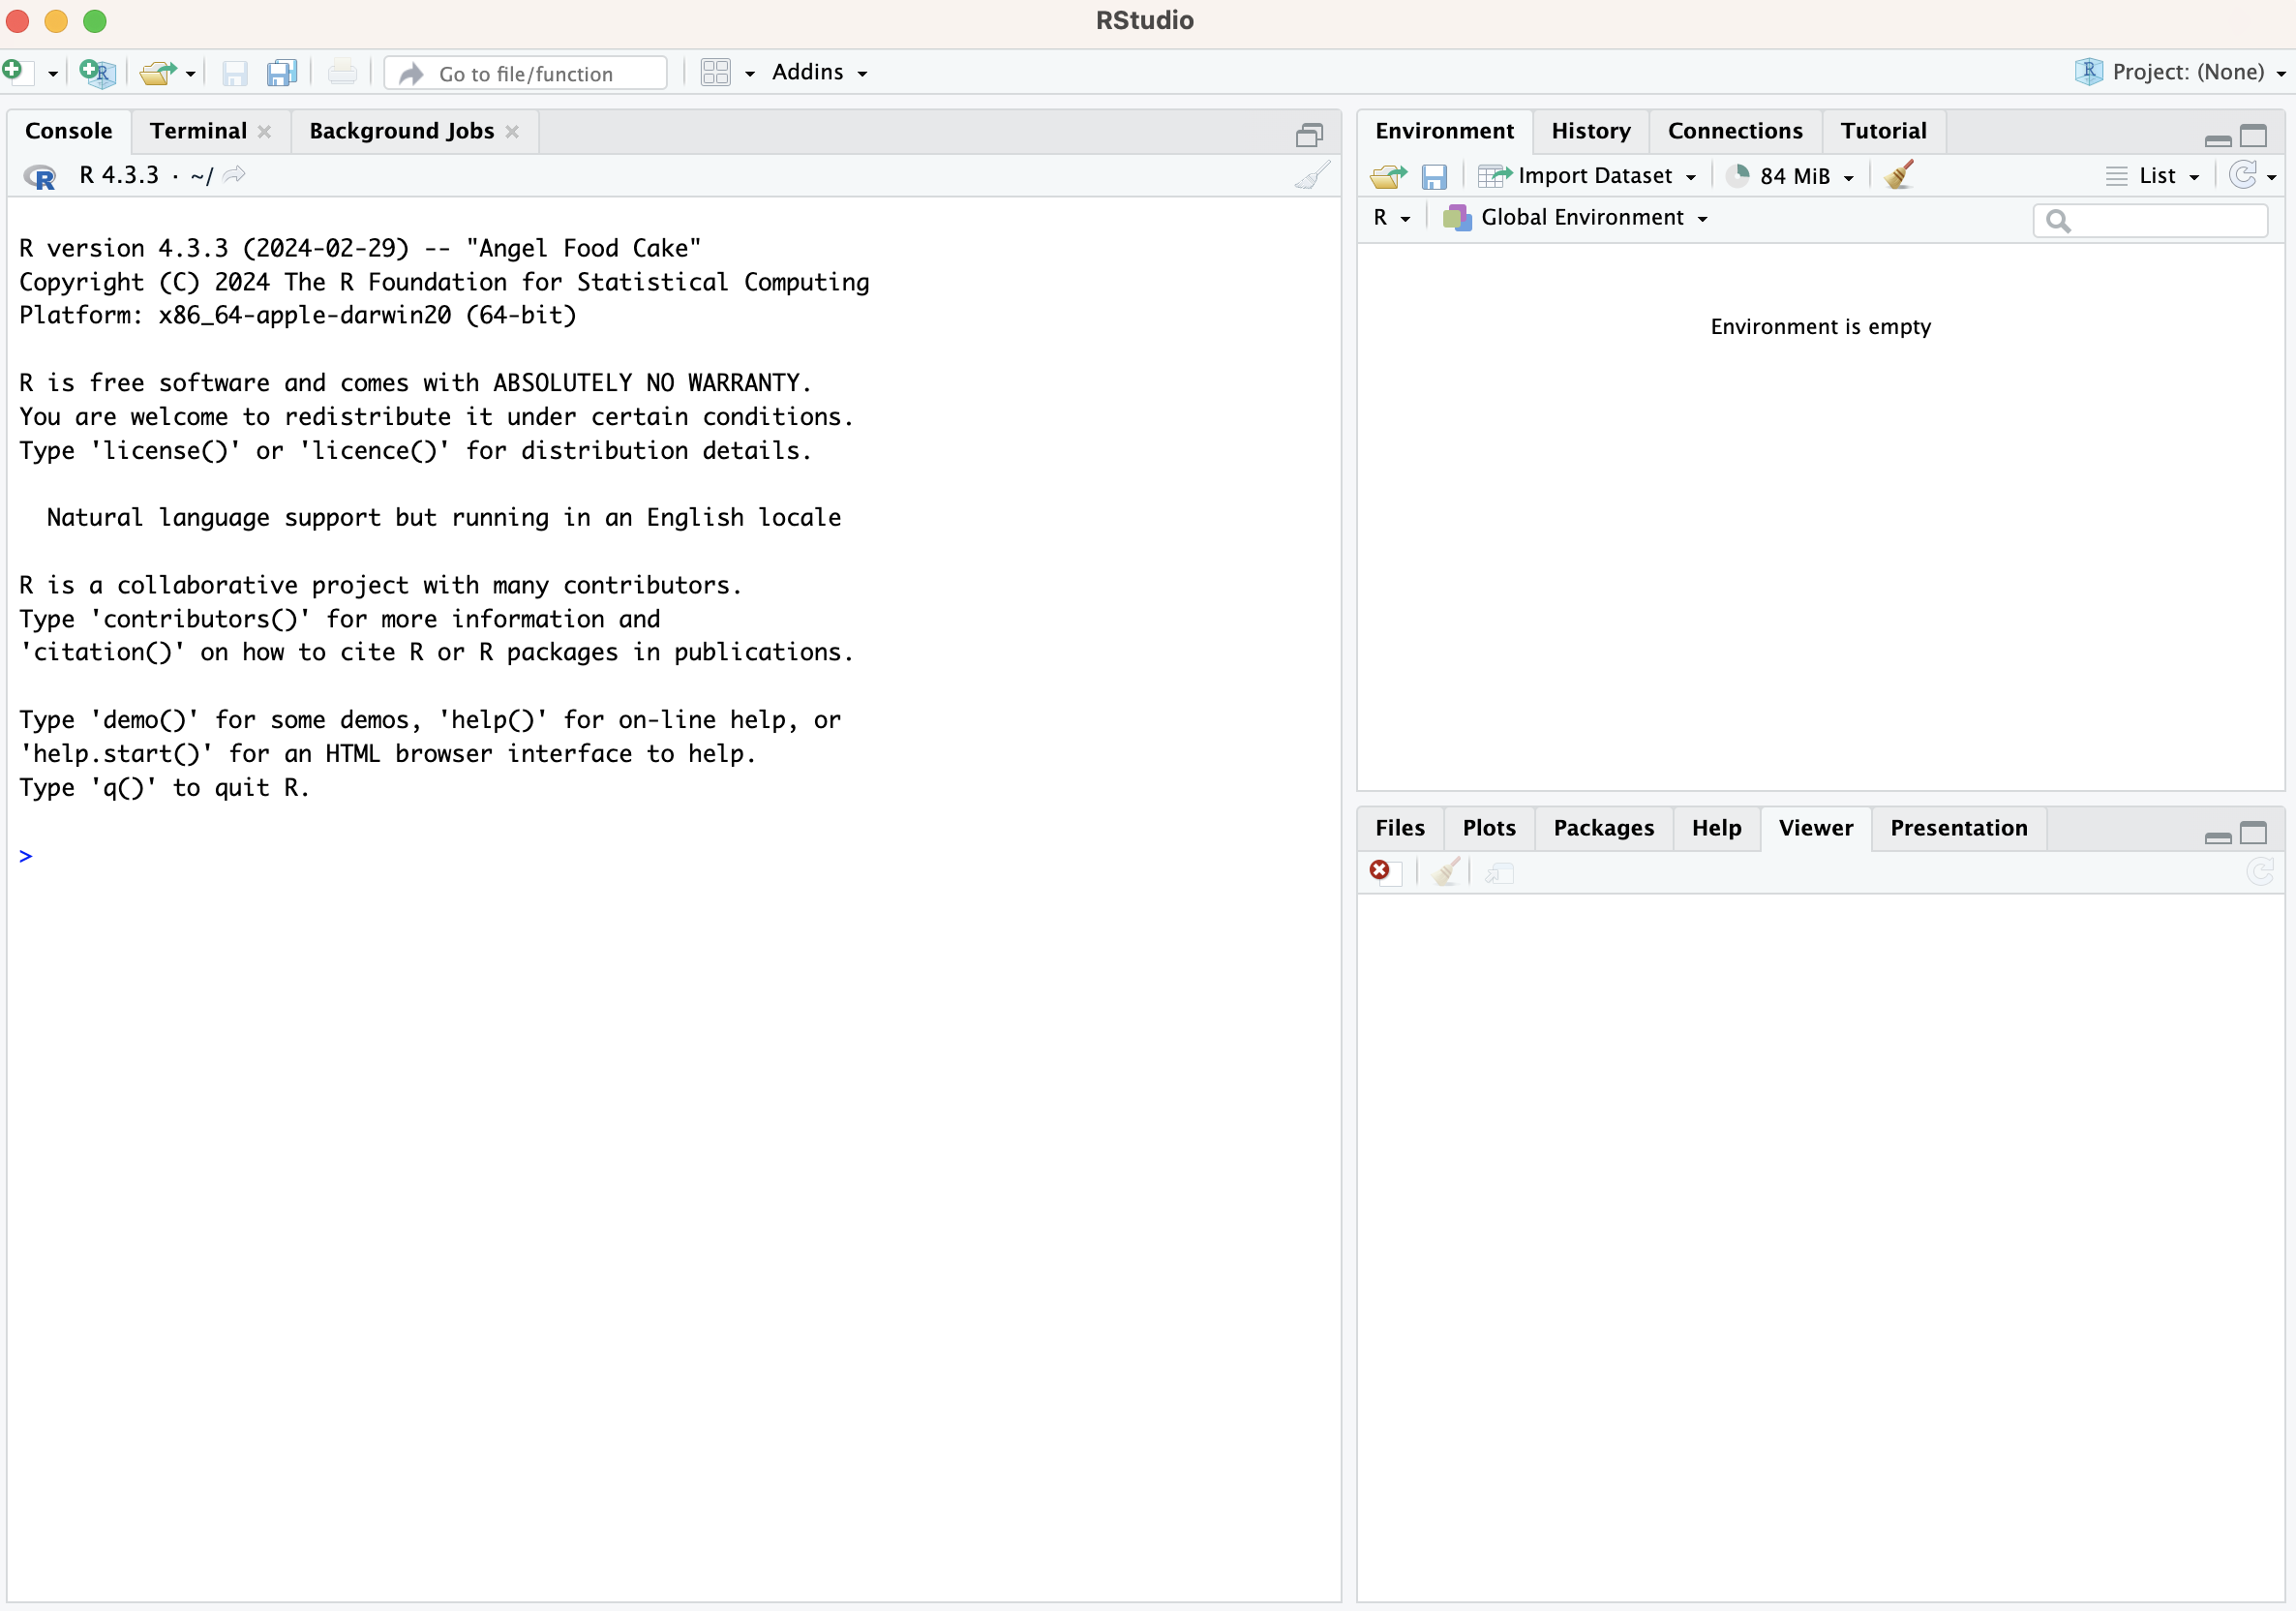
Task: Expand the Addins dropdown menu
Action: (x=820, y=72)
